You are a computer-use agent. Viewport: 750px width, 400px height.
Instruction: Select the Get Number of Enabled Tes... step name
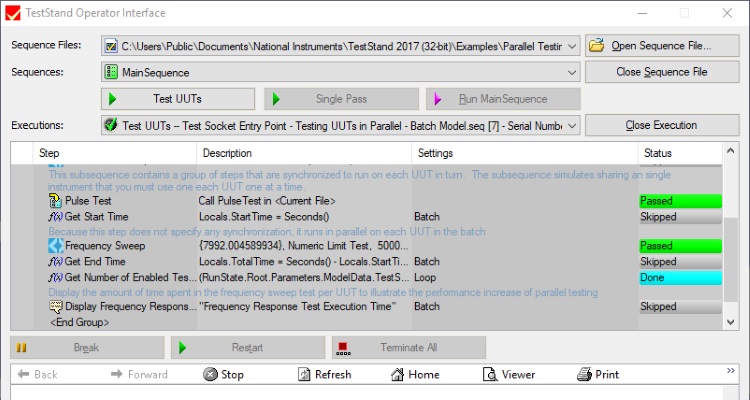tap(131, 278)
